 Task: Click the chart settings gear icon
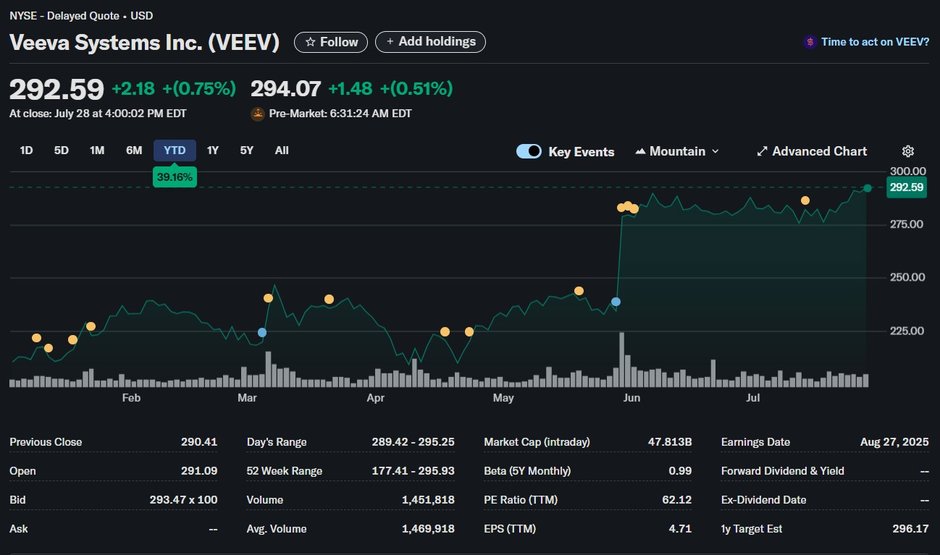coord(908,151)
